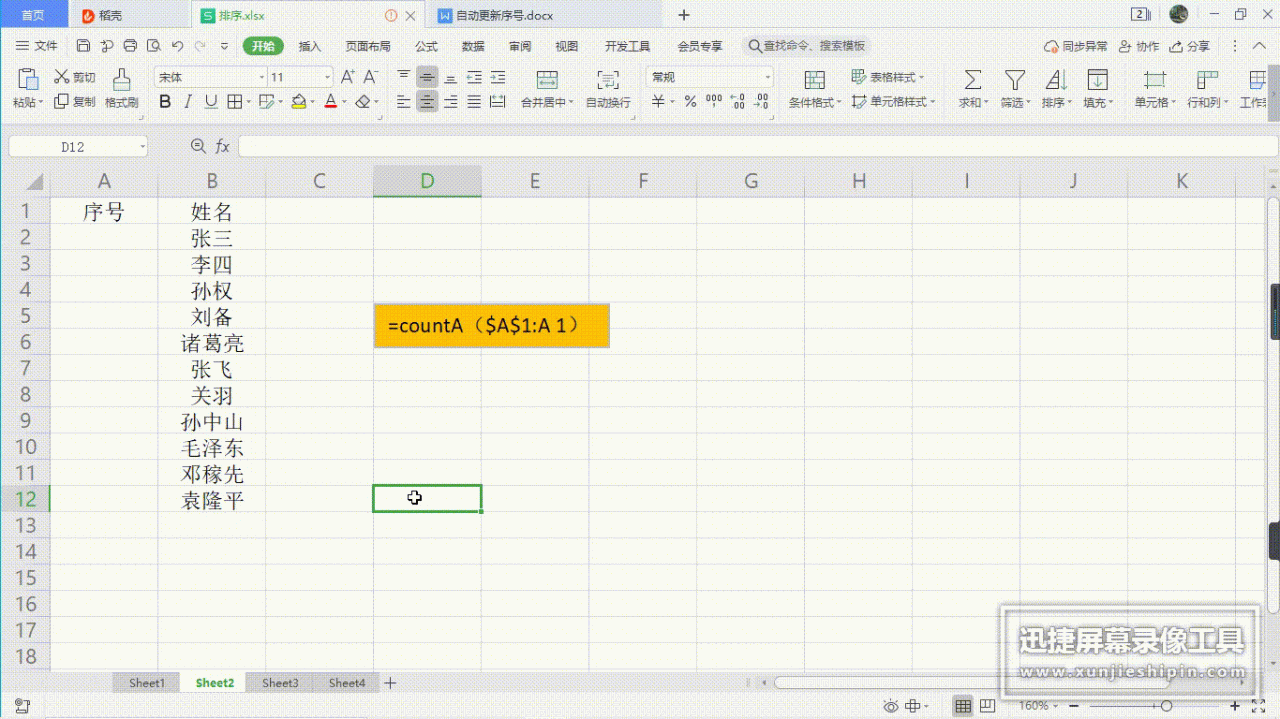Click the zoom magnifier beside fx
This screenshot has width=1280, height=719.
click(x=198, y=147)
